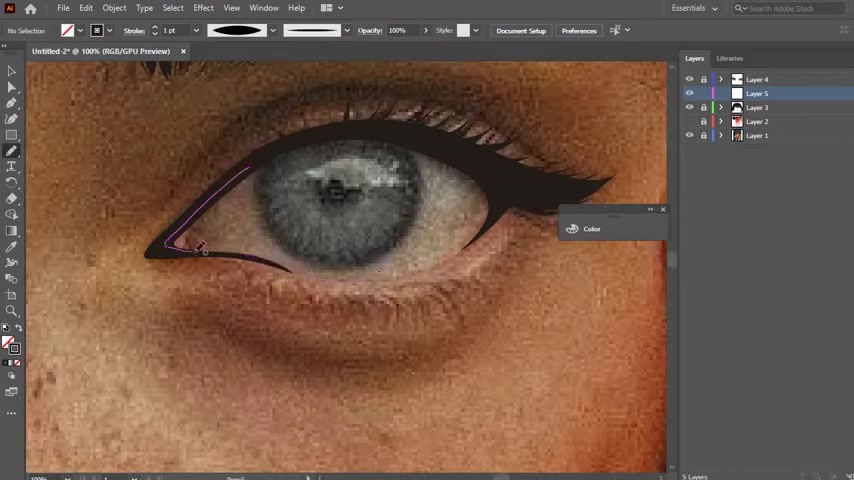Select the Type tool

point(11,167)
